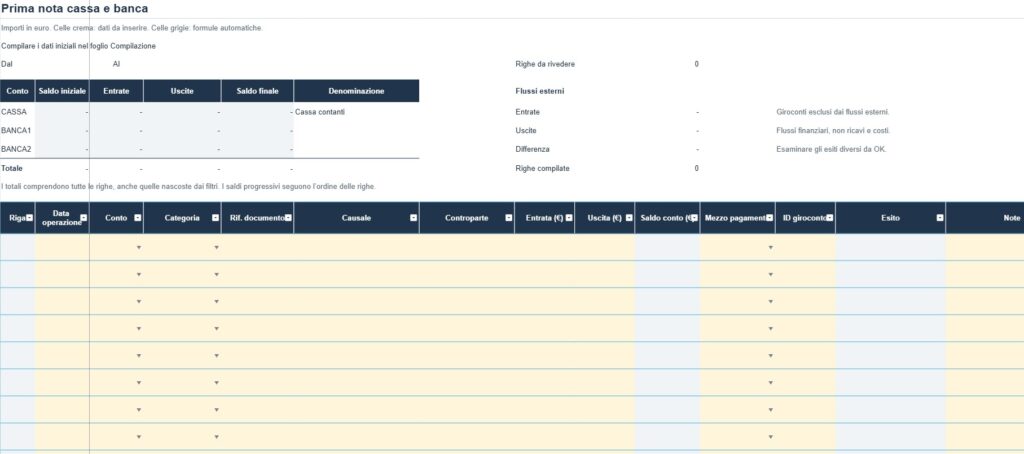1024x454 pixels.
Task: Open the Entrata (€) filter button
Action: tap(569, 218)
